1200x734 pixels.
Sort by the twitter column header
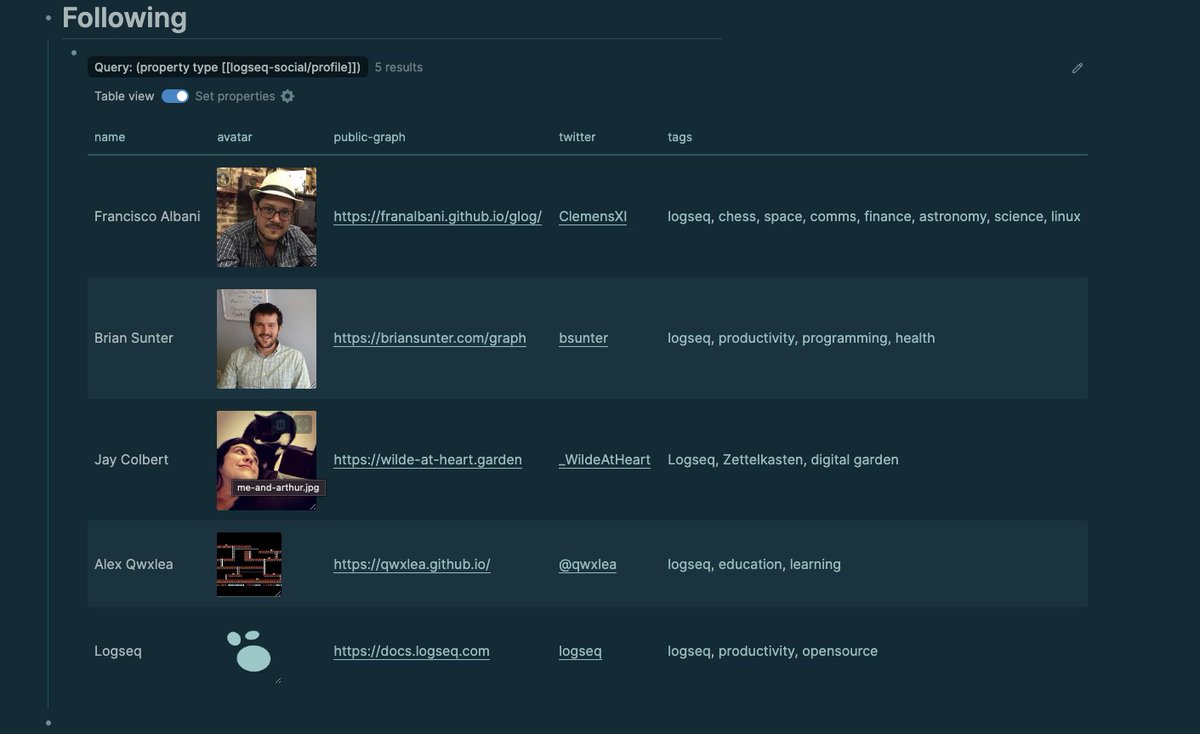[577, 137]
